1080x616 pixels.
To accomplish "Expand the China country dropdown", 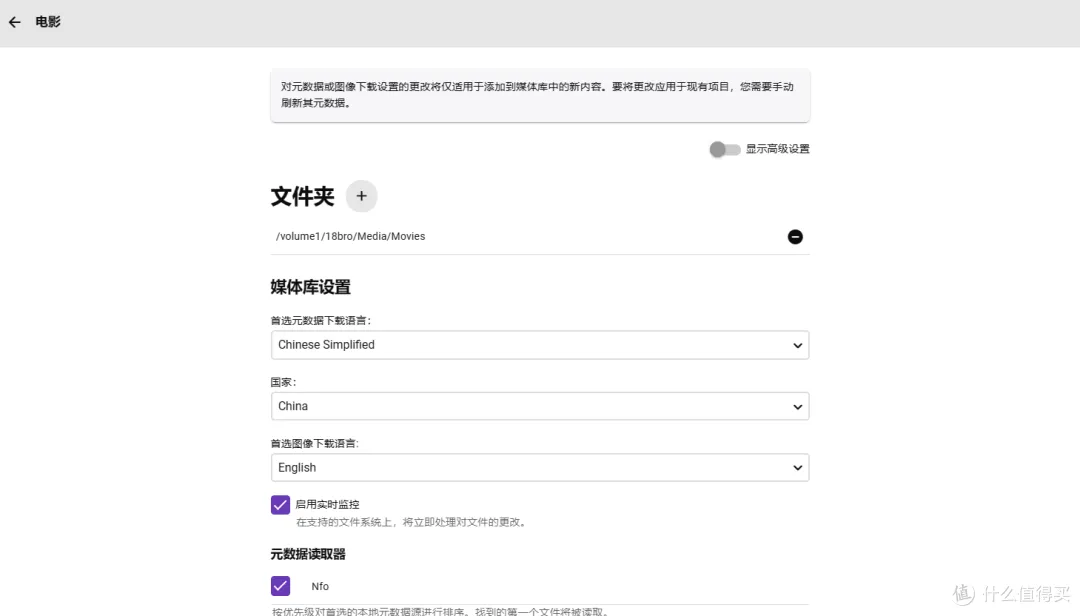I will (540, 406).
